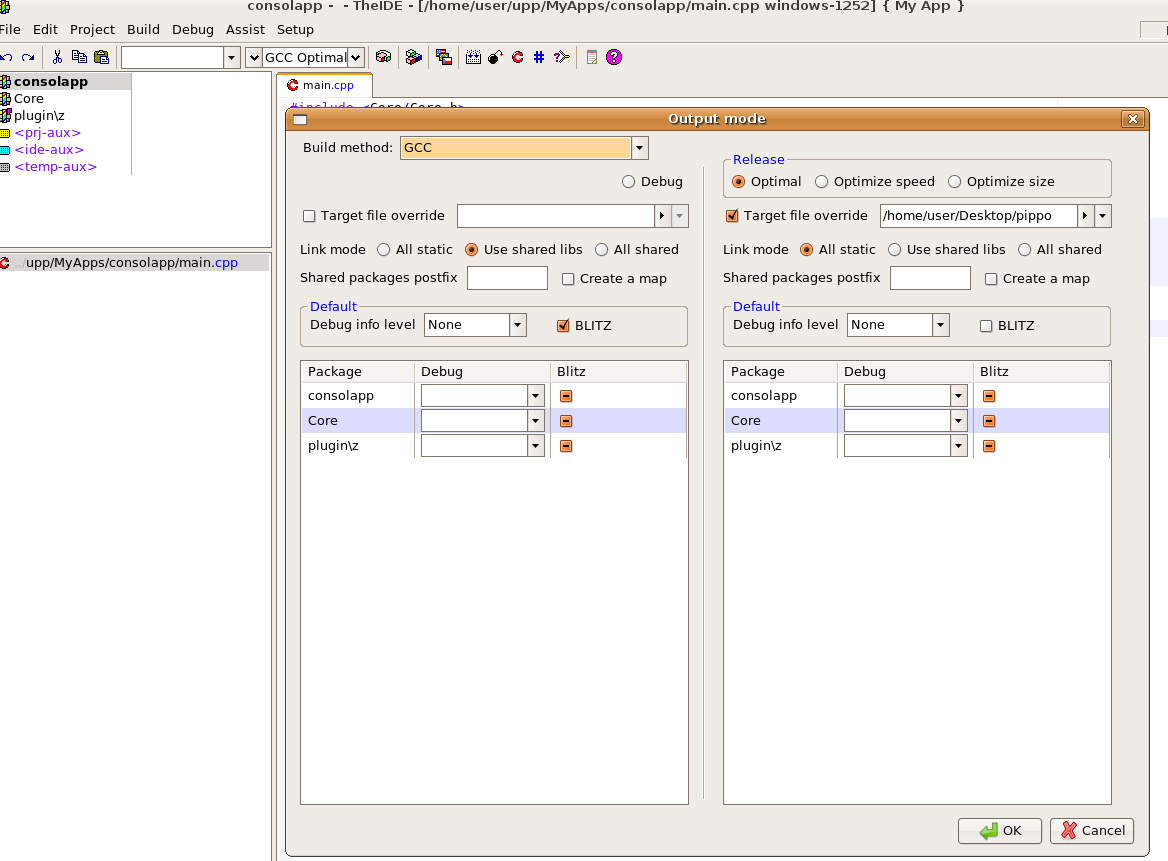
Task: Click the Paste clipboard icon
Action: point(101,57)
